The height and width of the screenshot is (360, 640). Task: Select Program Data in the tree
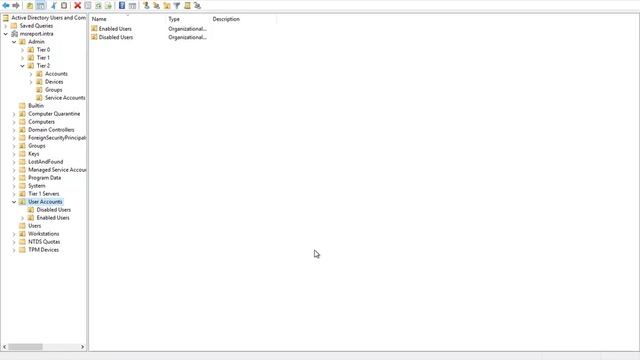(44, 178)
